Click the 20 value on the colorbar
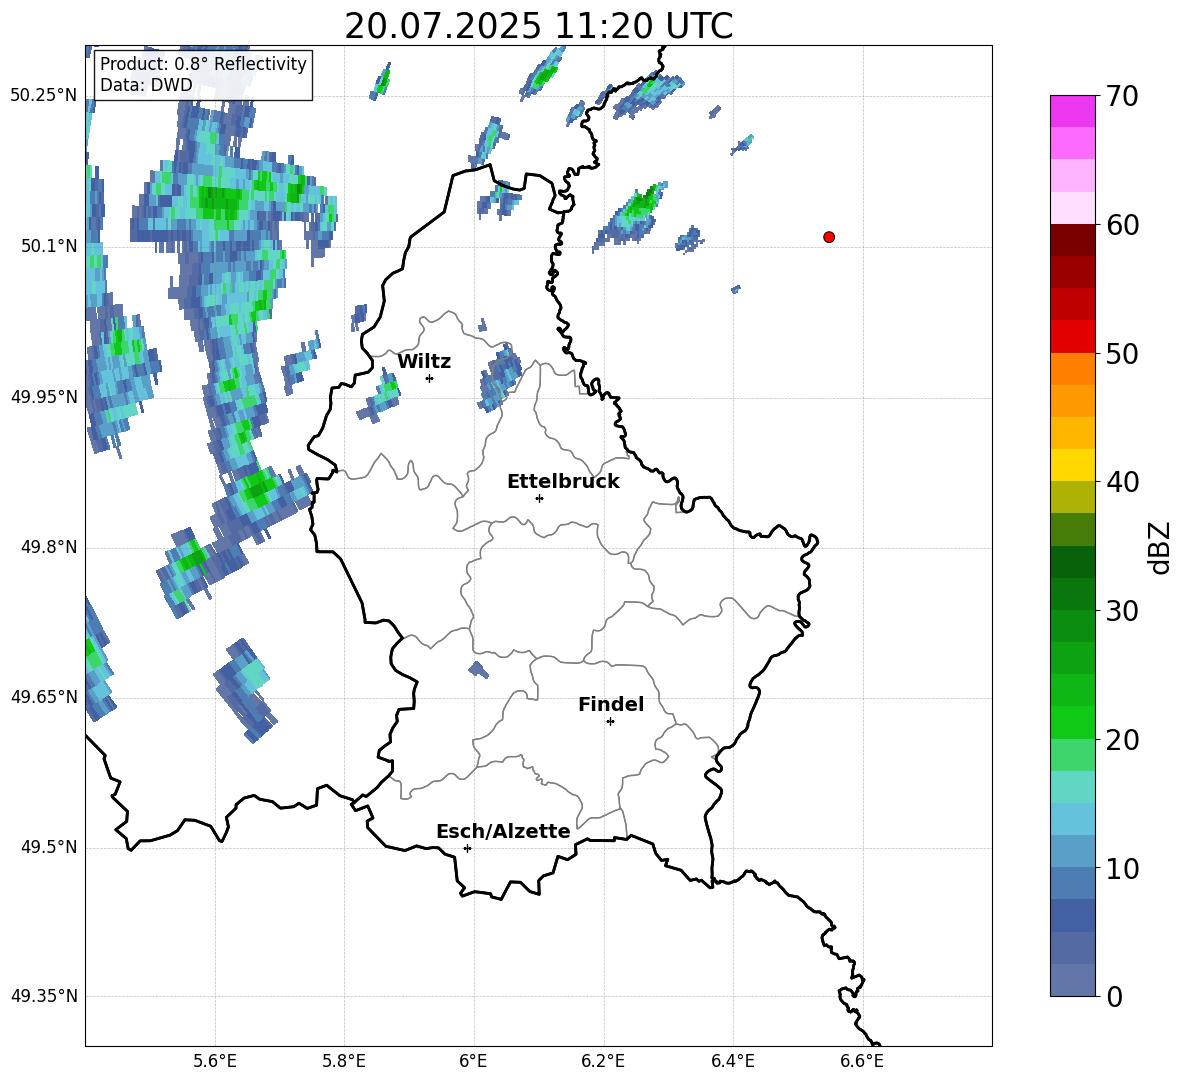 tap(1122, 739)
